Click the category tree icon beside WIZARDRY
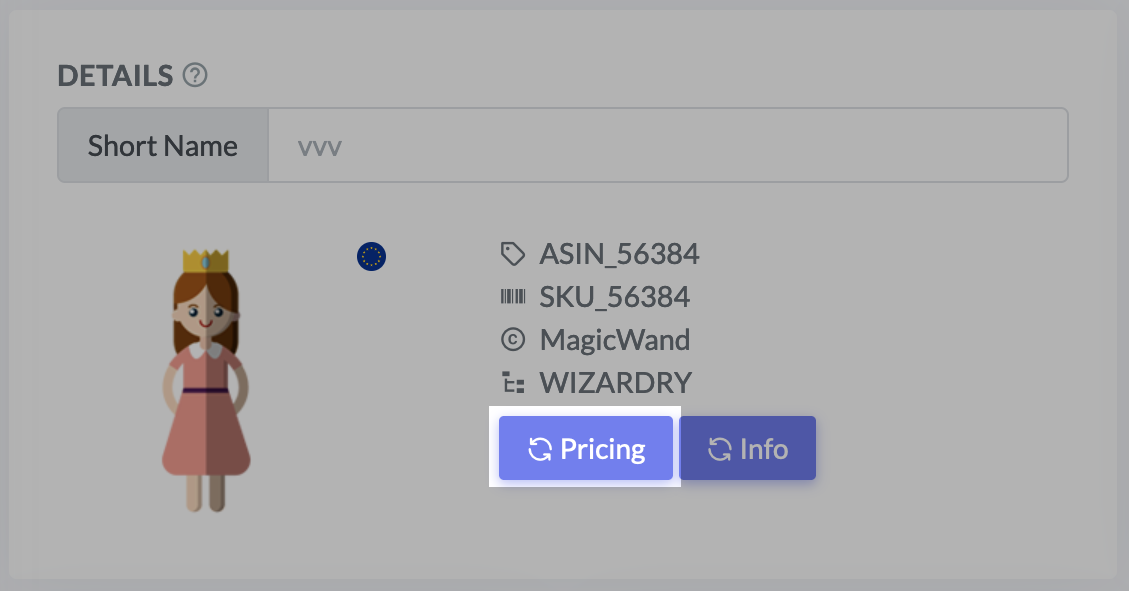This screenshot has height=591, width=1129. click(x=513, y=383)
